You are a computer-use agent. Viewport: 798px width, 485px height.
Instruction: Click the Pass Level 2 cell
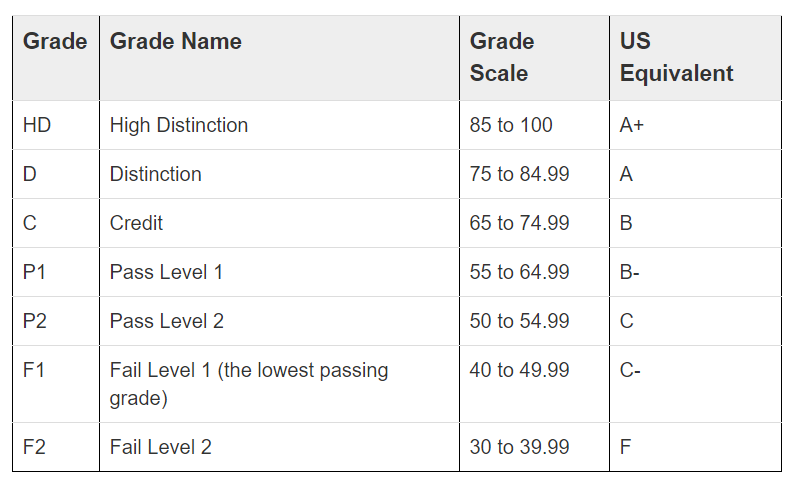pyautogui.click(x=167, y=321)
